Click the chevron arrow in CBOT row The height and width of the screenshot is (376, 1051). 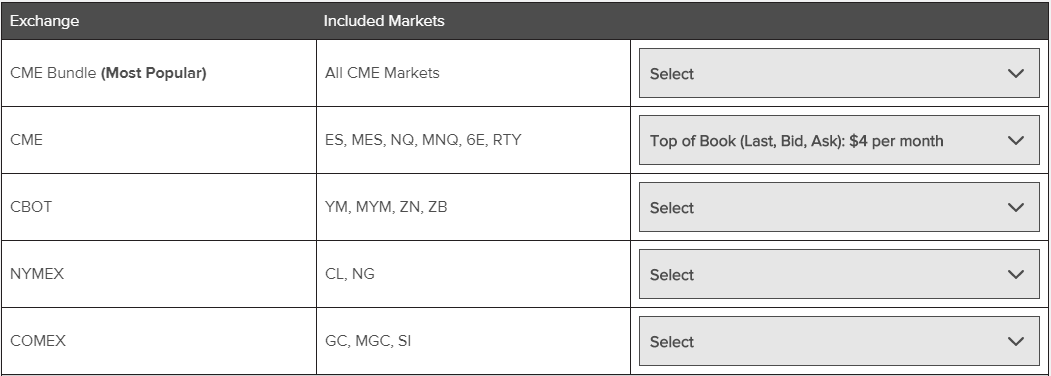tap(1016, 207)
